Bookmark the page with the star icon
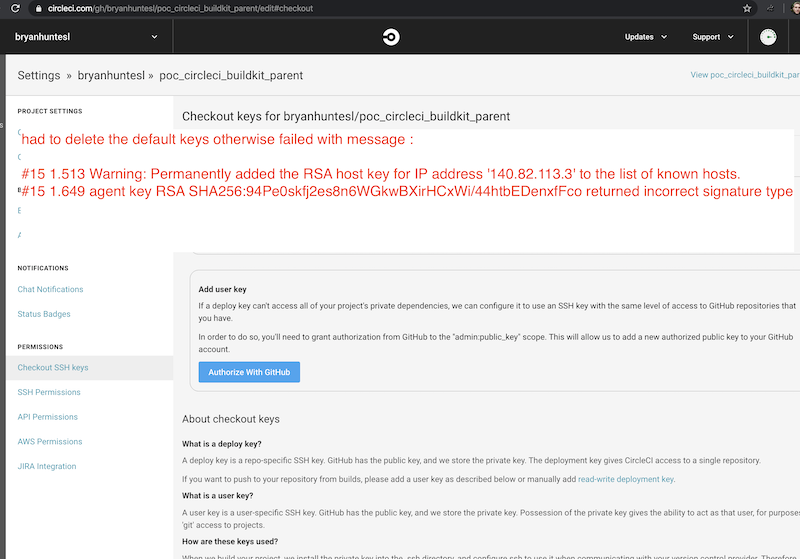The width and height of the screenshot is (800, 559). [x=747, y=8]
